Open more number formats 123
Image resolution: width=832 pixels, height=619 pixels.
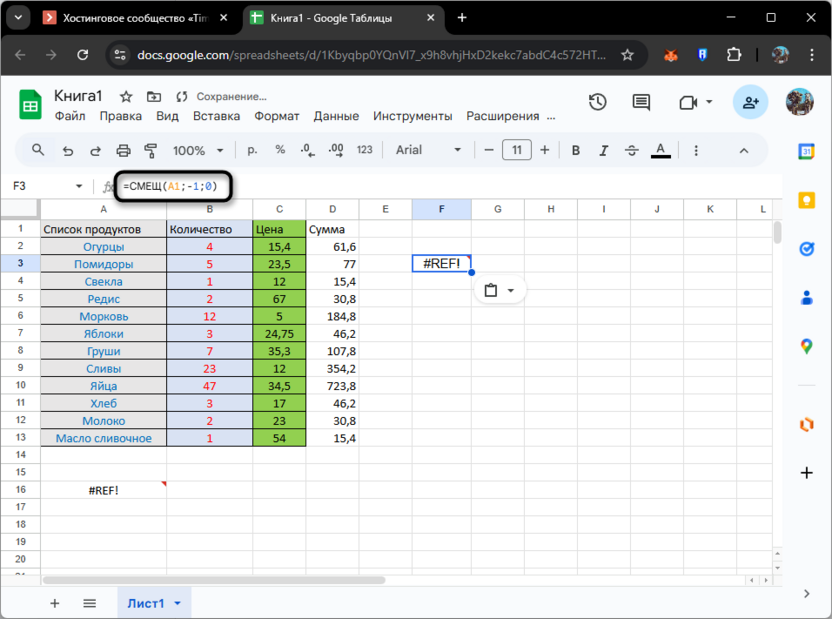click(x=365, y=150)
